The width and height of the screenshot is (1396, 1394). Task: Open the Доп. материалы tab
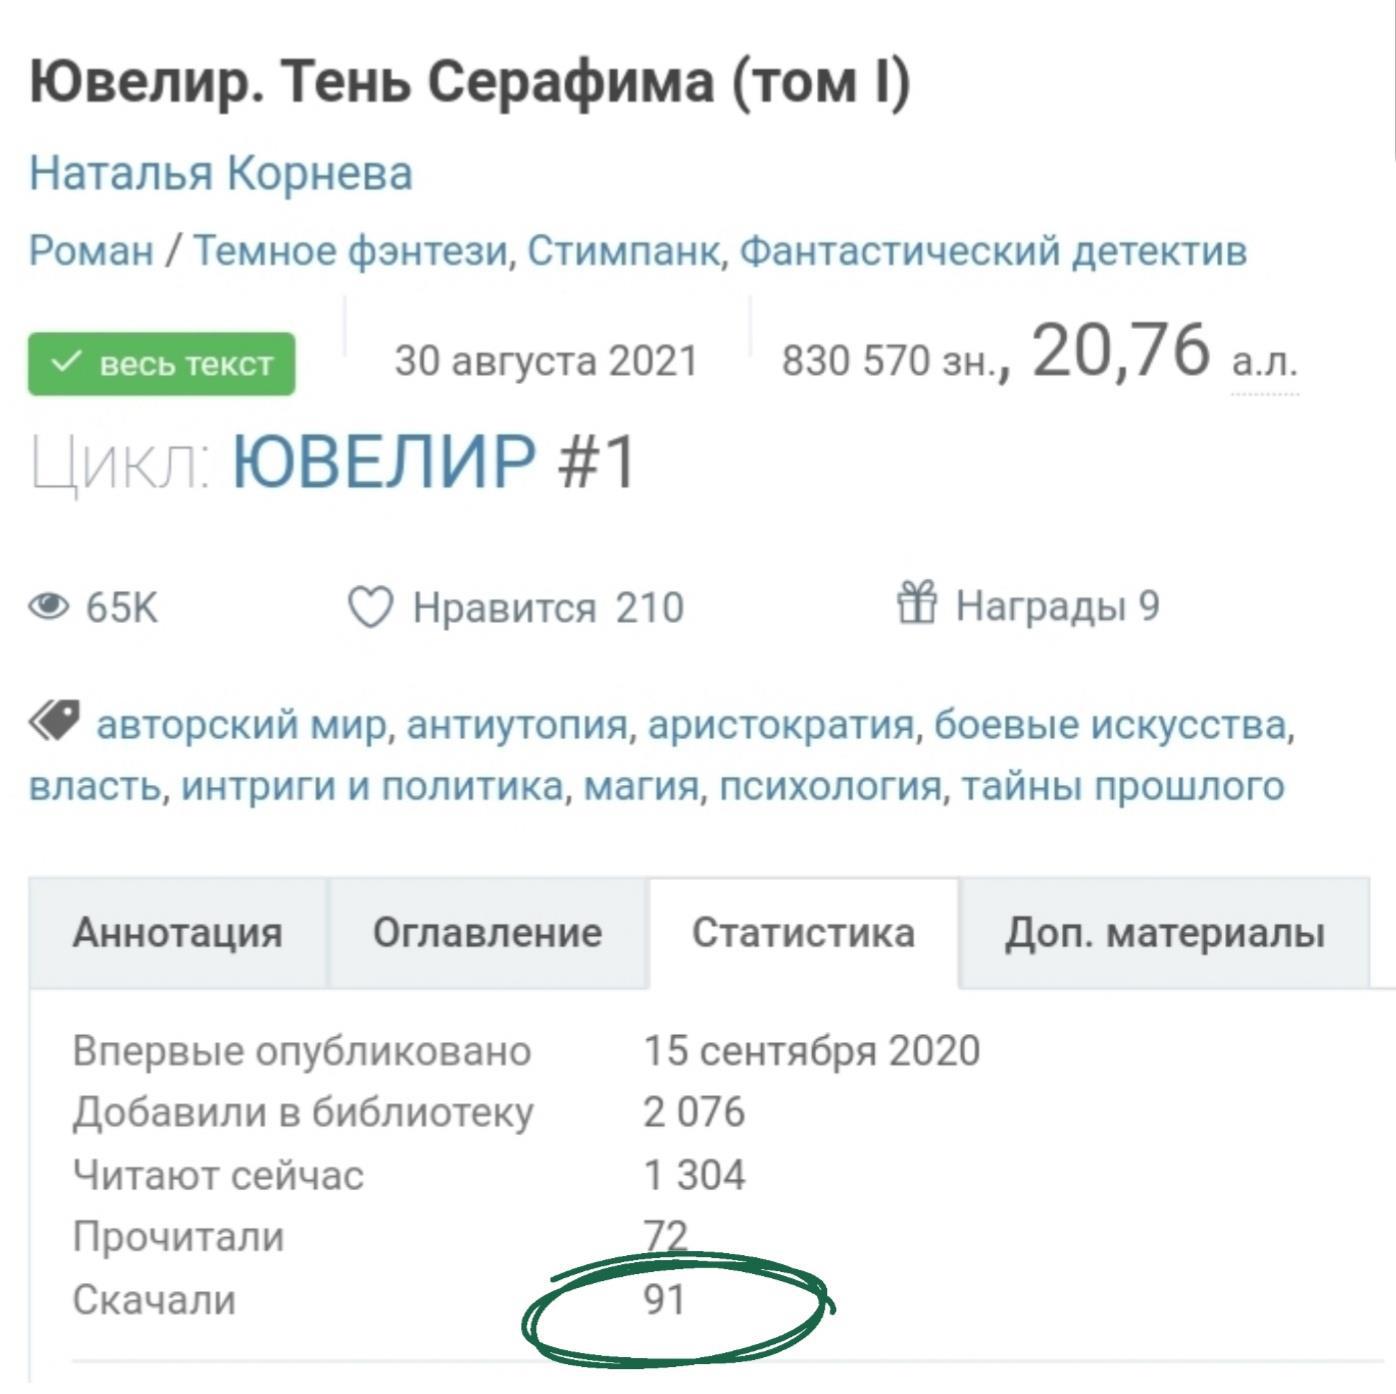tap(1165, 933)
